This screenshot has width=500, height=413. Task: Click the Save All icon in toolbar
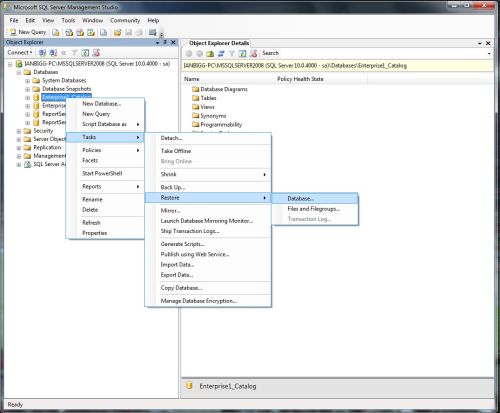click(139, 32)
